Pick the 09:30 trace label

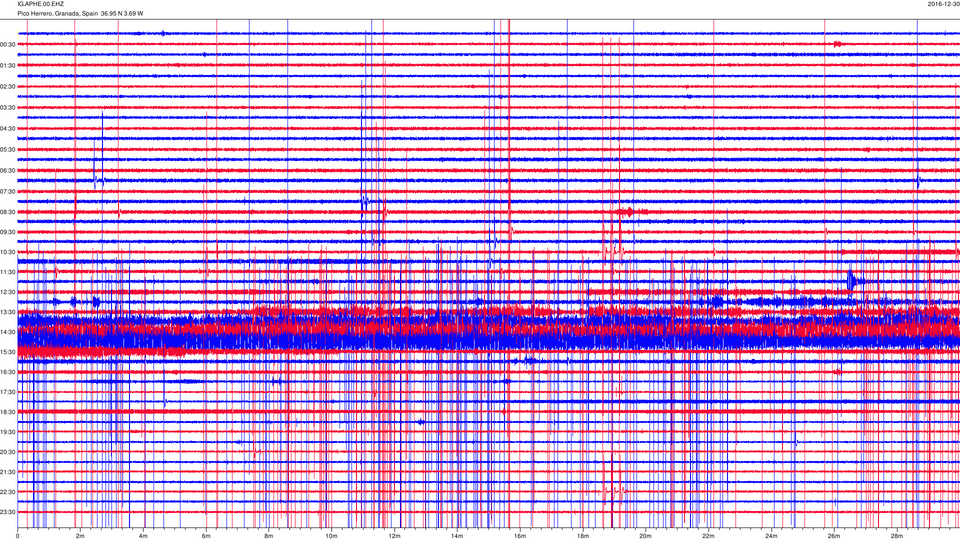click(x=8, y=232)
